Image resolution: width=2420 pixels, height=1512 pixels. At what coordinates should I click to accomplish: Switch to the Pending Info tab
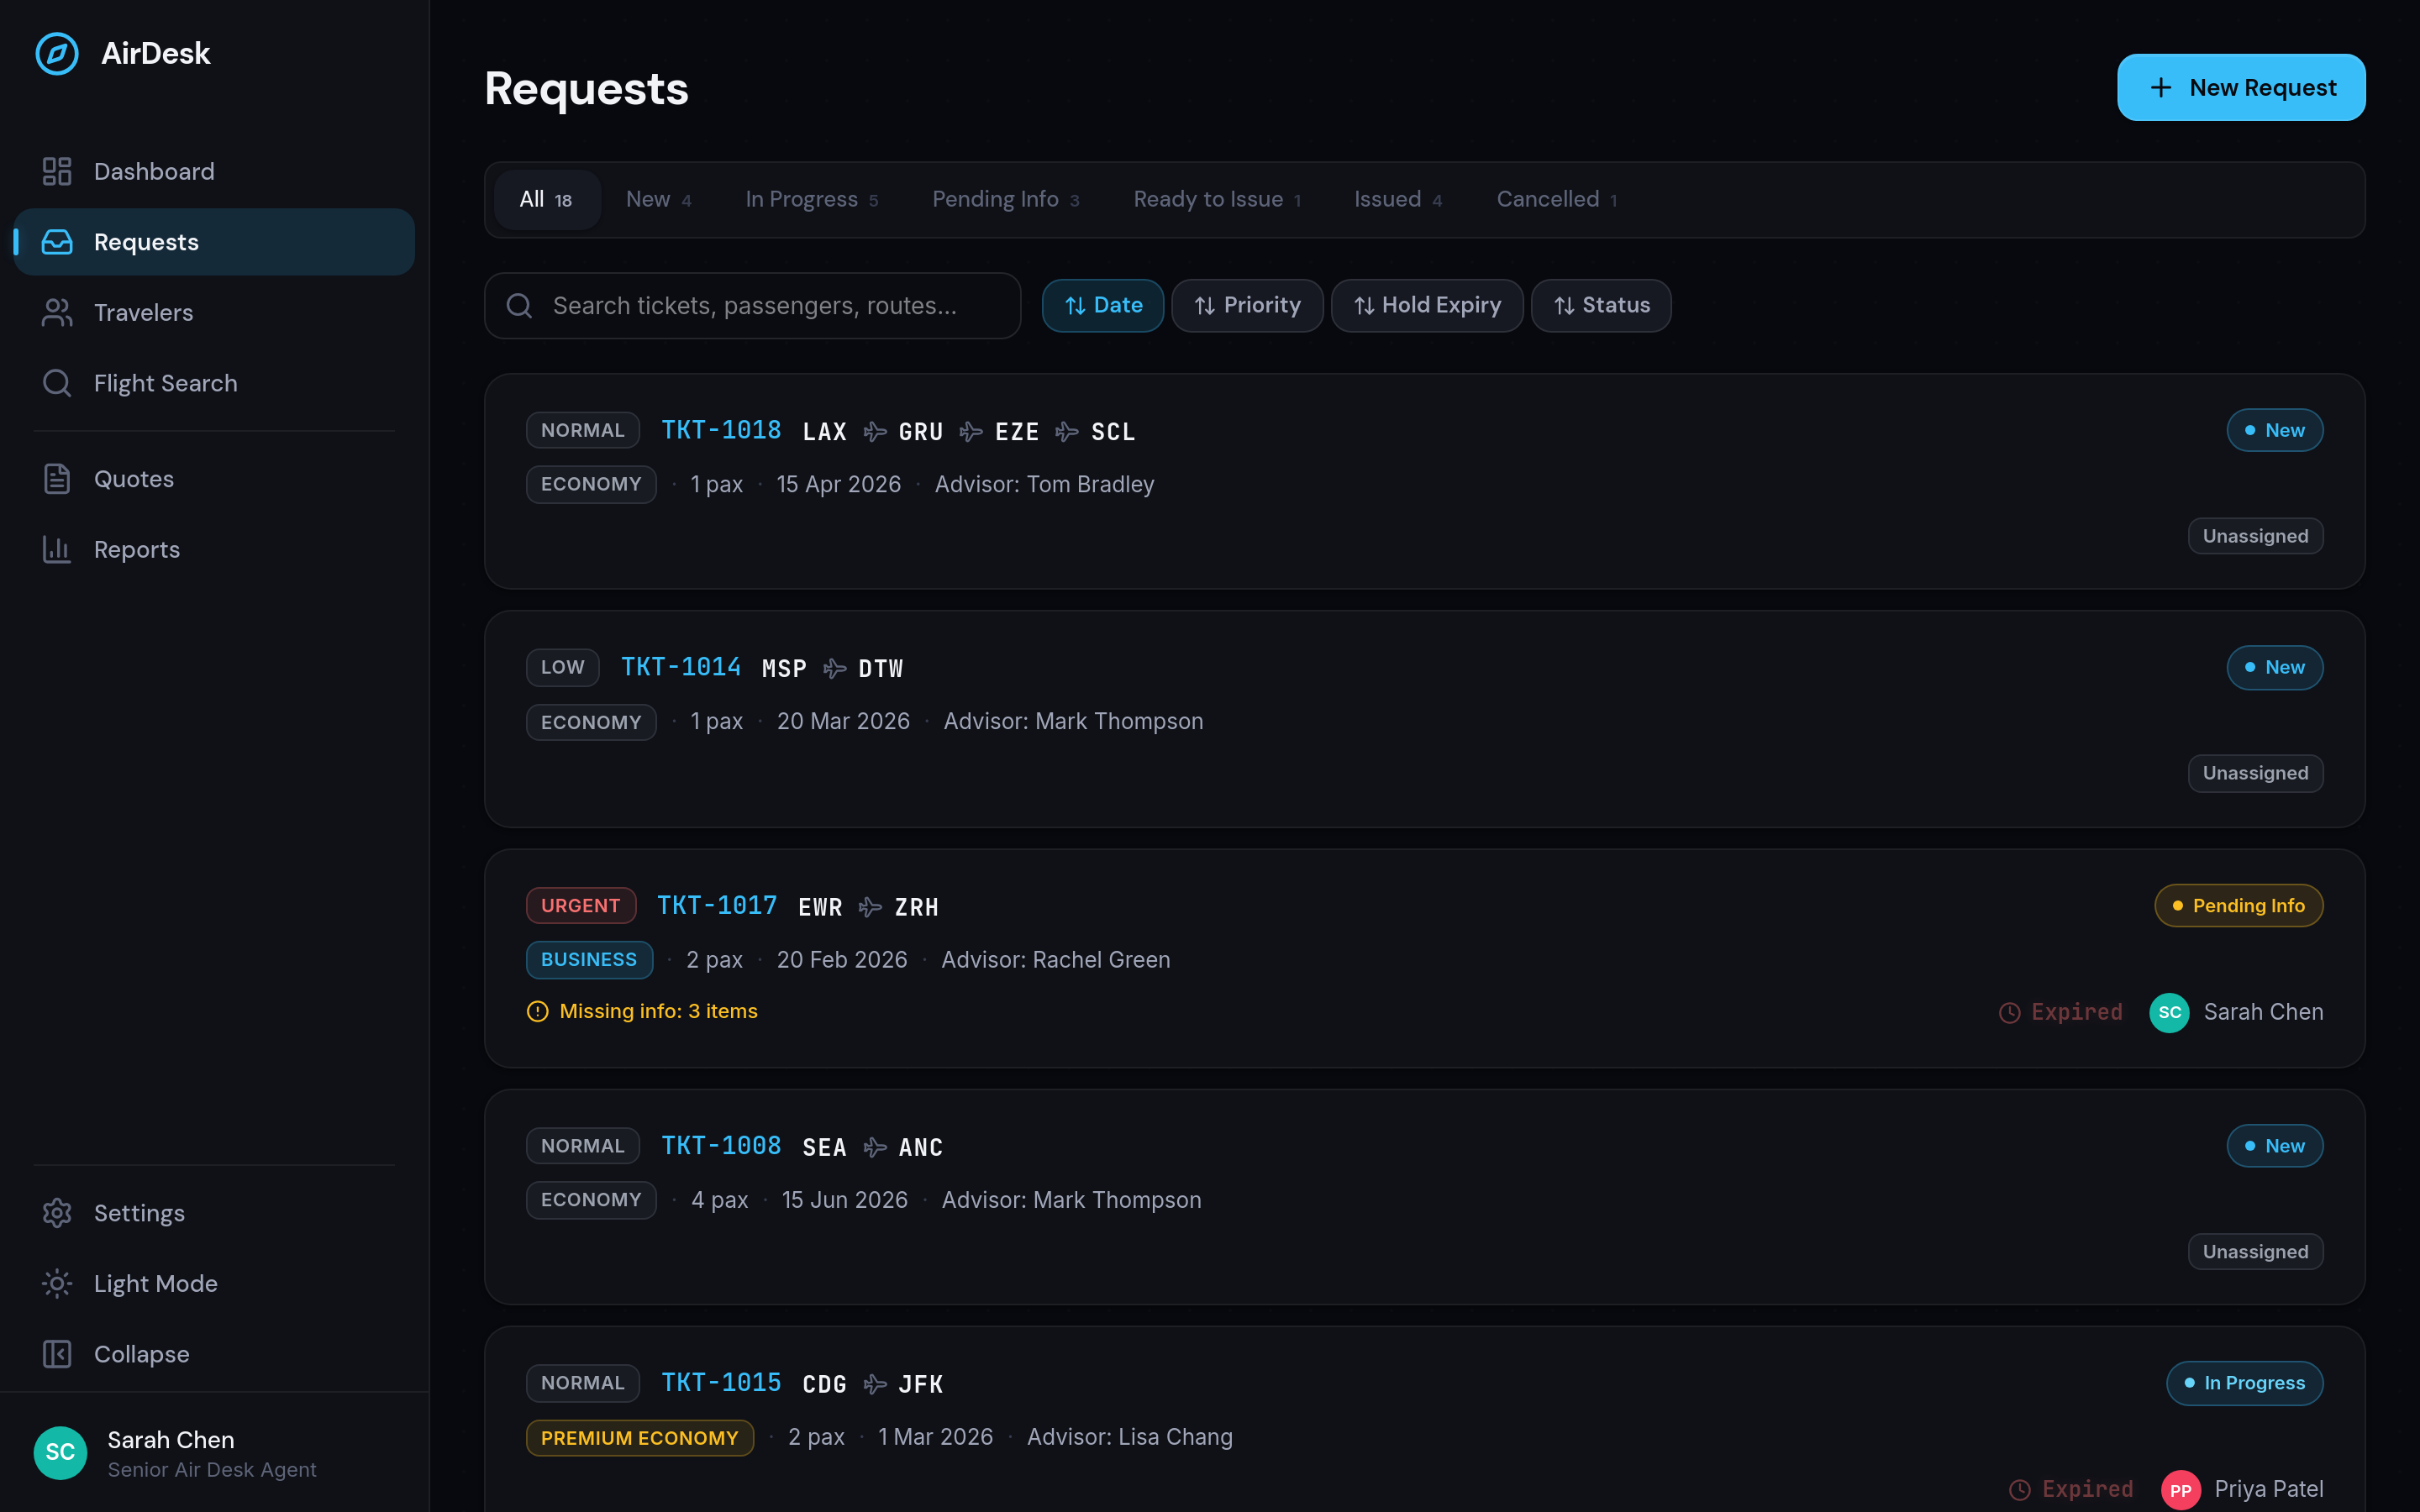(x=1005, y=199)
